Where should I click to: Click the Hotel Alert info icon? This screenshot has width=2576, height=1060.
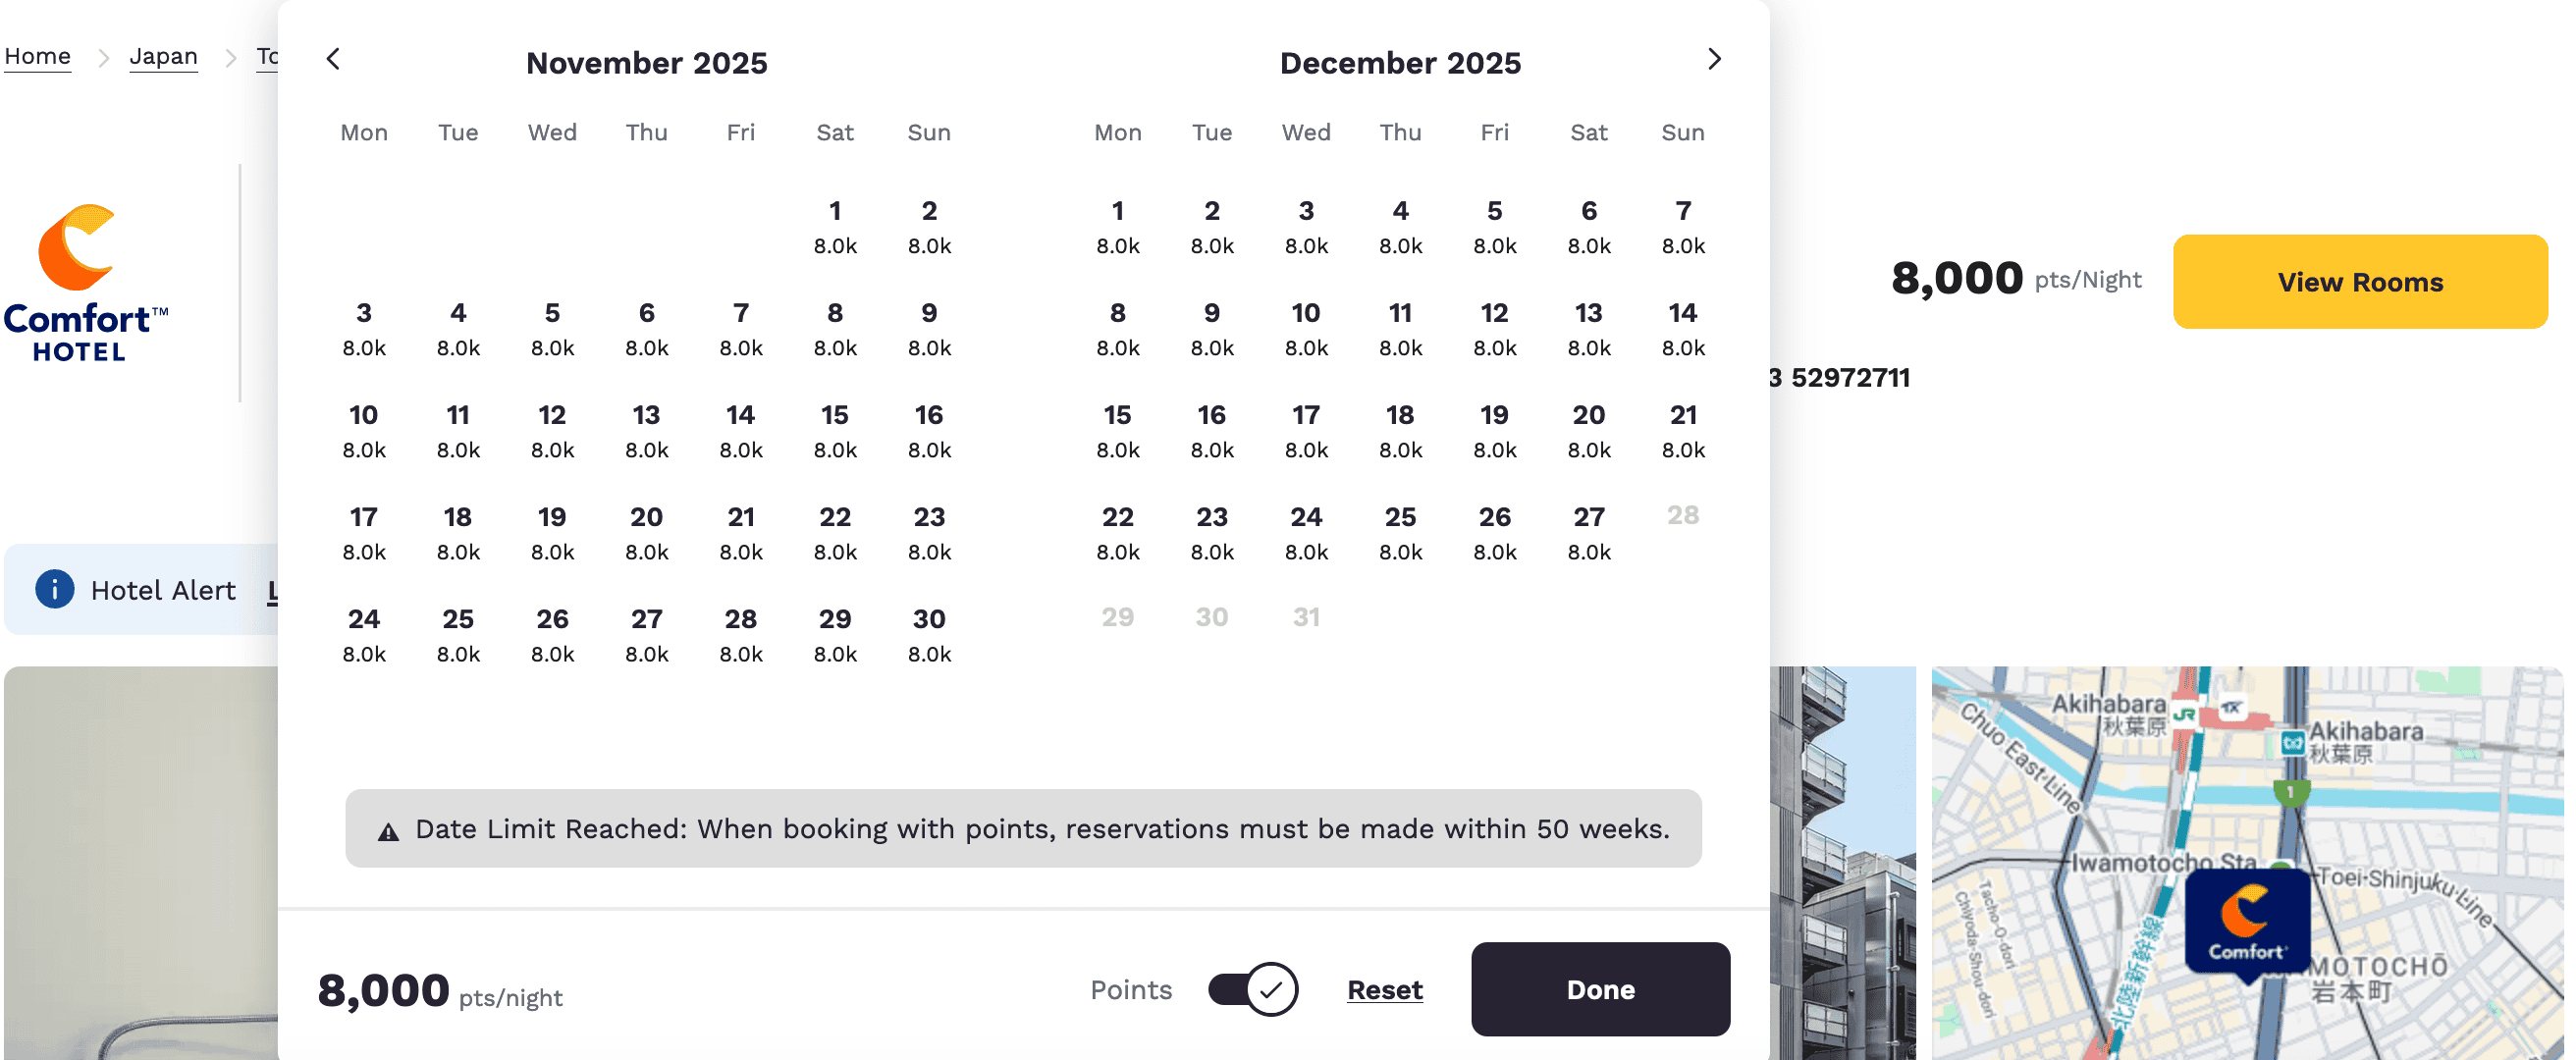point(55,589)
